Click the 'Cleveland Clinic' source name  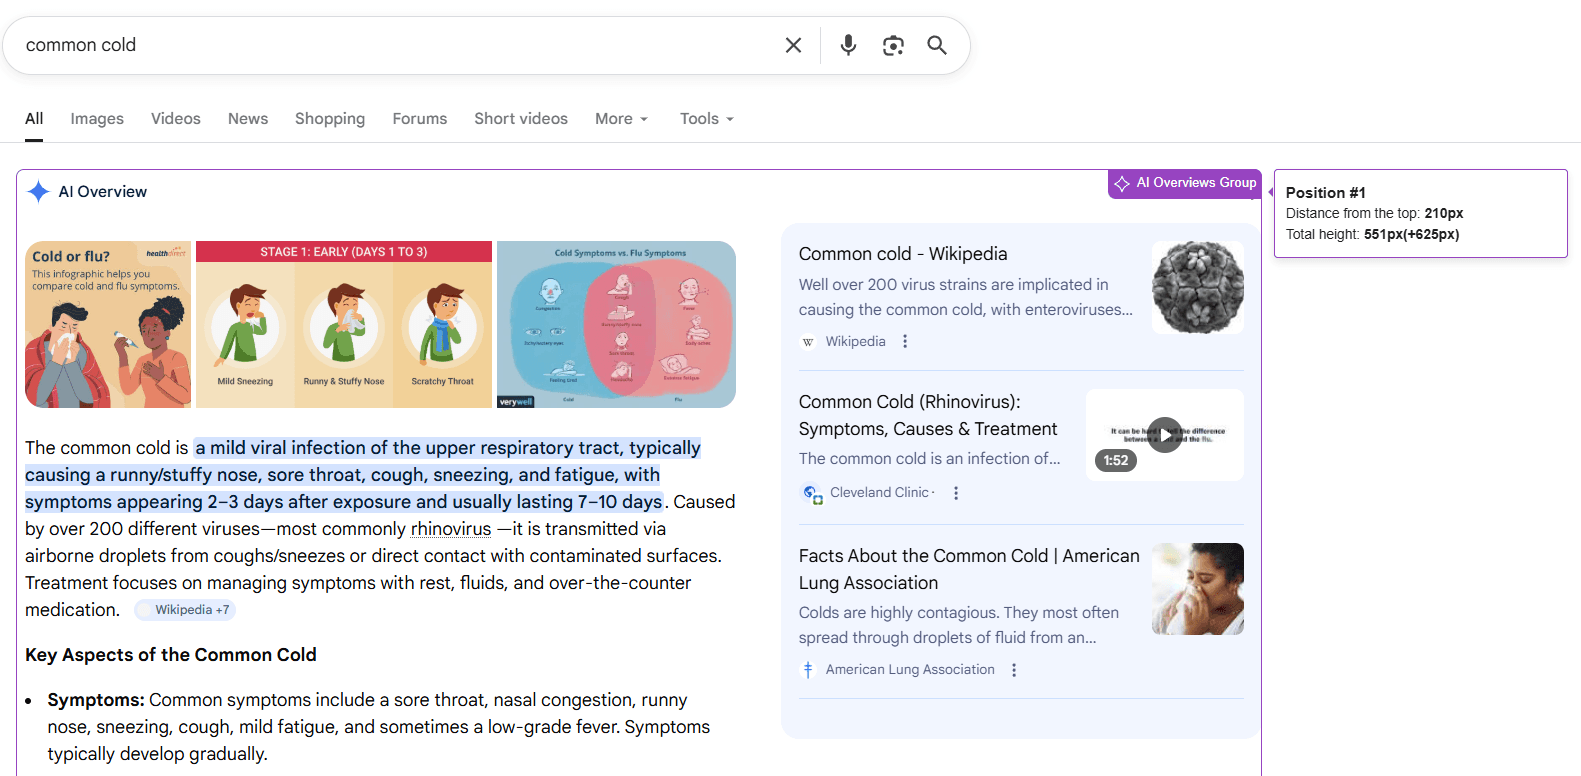pyautogui.click(x=880, y=493)
